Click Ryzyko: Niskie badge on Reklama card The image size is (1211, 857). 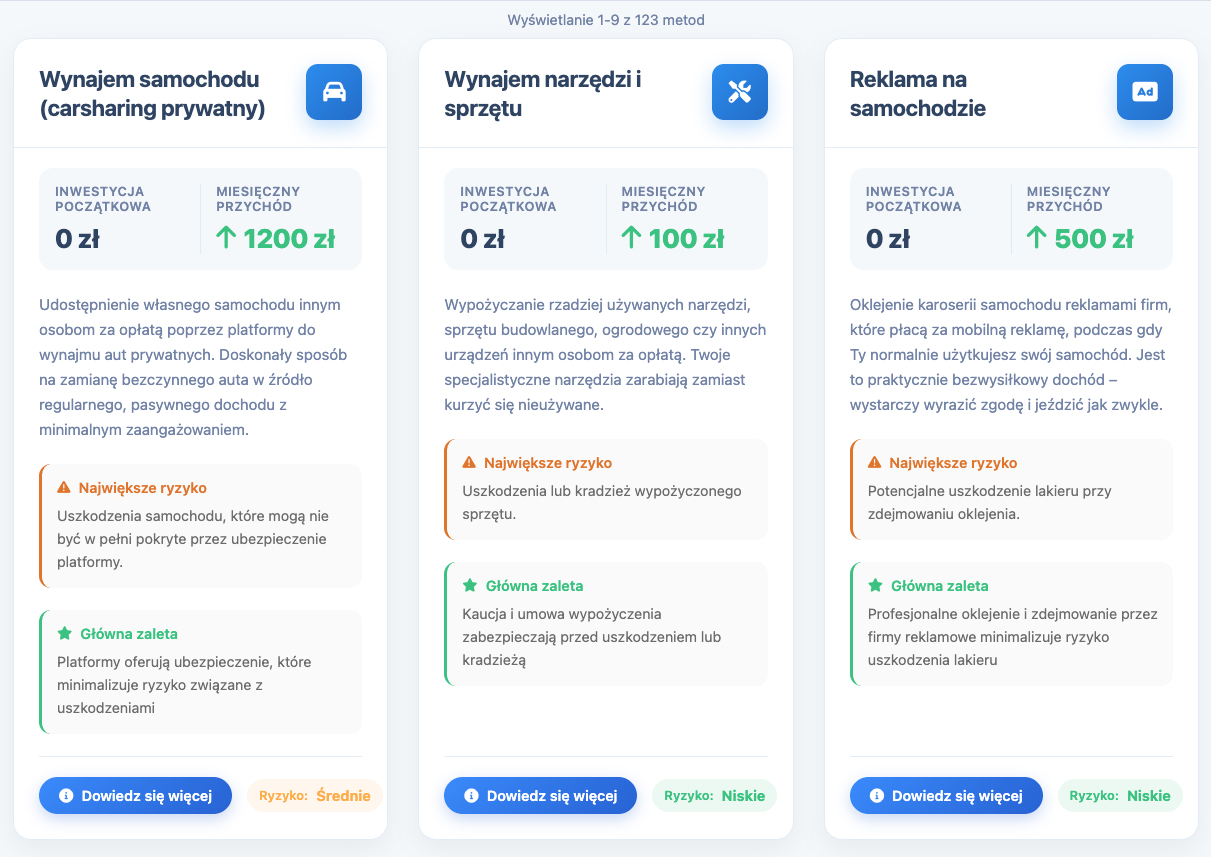pyautogui.click(x=1119, y=796)
